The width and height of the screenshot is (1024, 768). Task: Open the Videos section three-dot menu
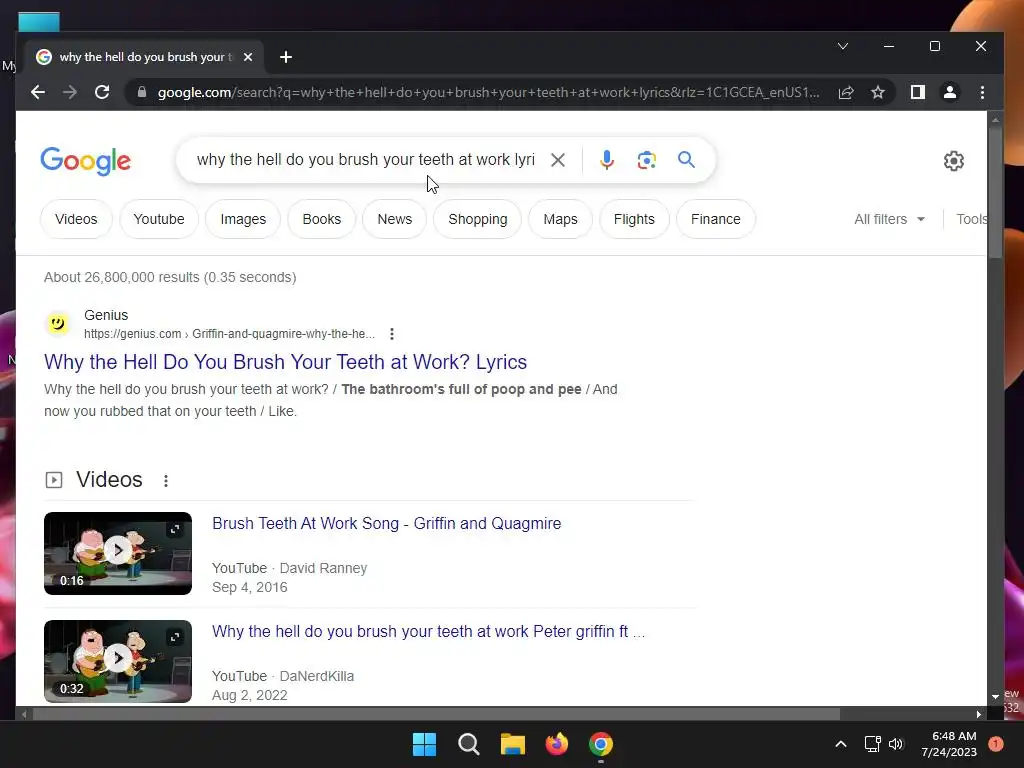[x=166, y=481]
